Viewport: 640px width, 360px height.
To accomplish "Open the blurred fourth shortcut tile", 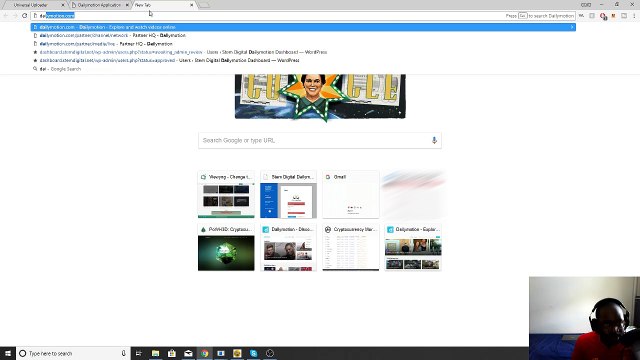I will [413, 195].
